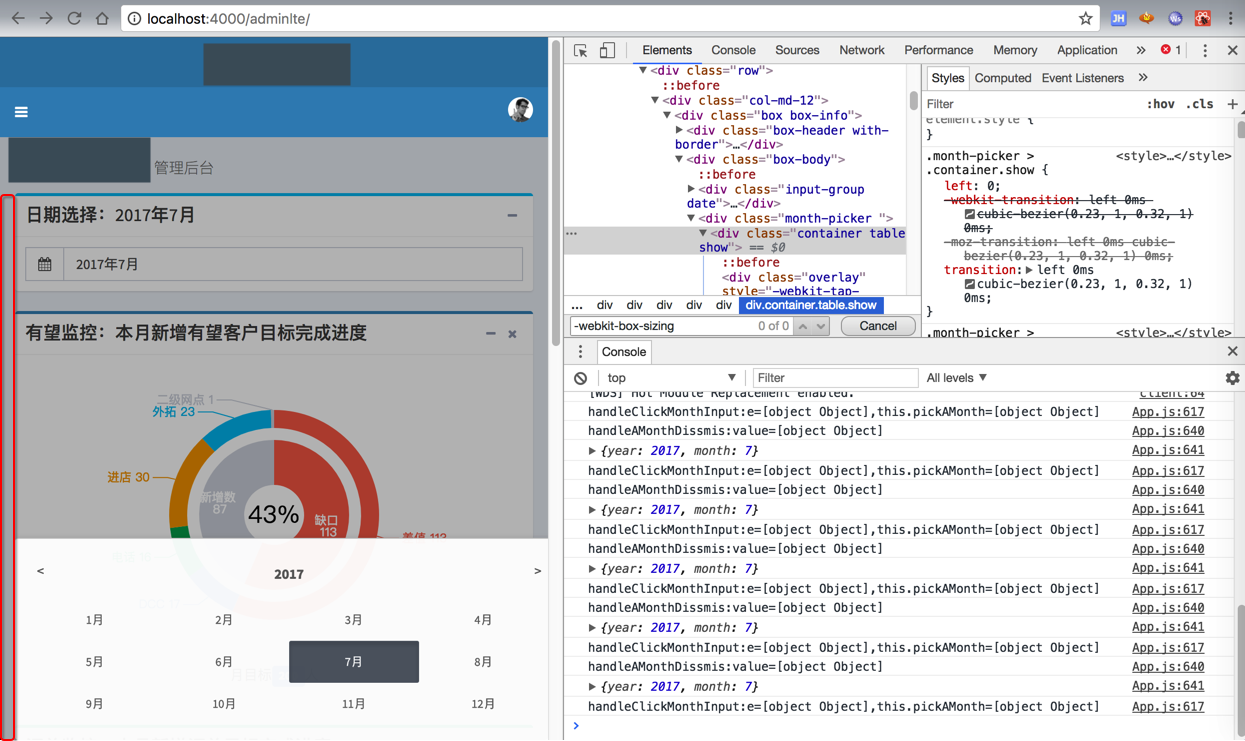Click the calendar icon in the date input
The height and width of the screenshot is (741, 1245).
click(45, 264)
